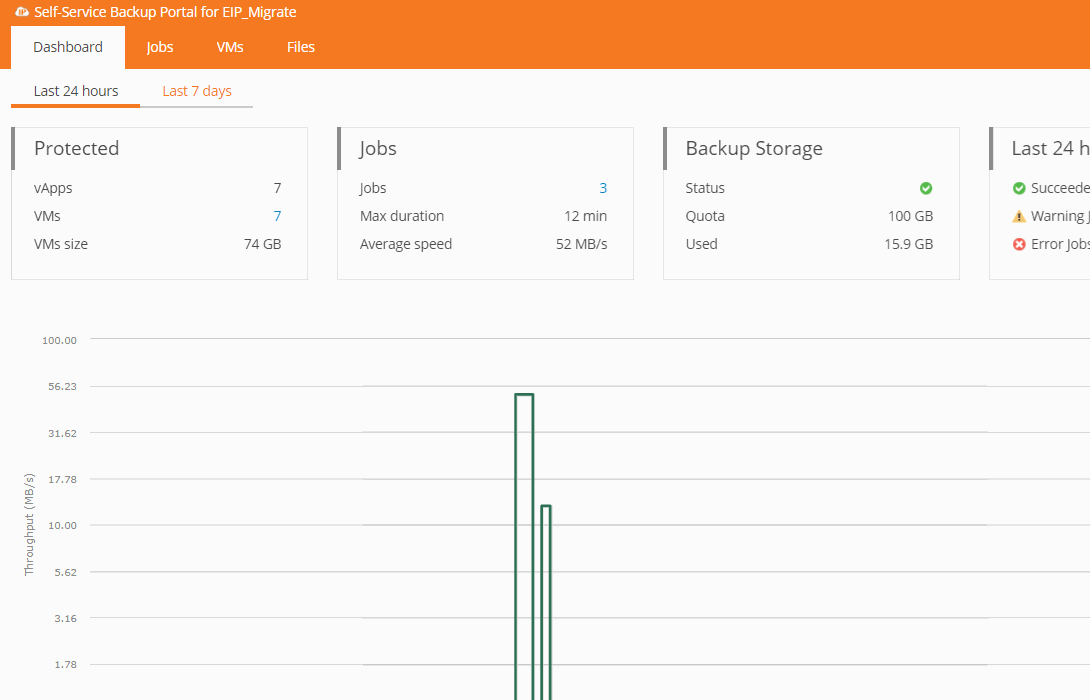
Task: Click the Protected card heading
Action: (76, 148)
